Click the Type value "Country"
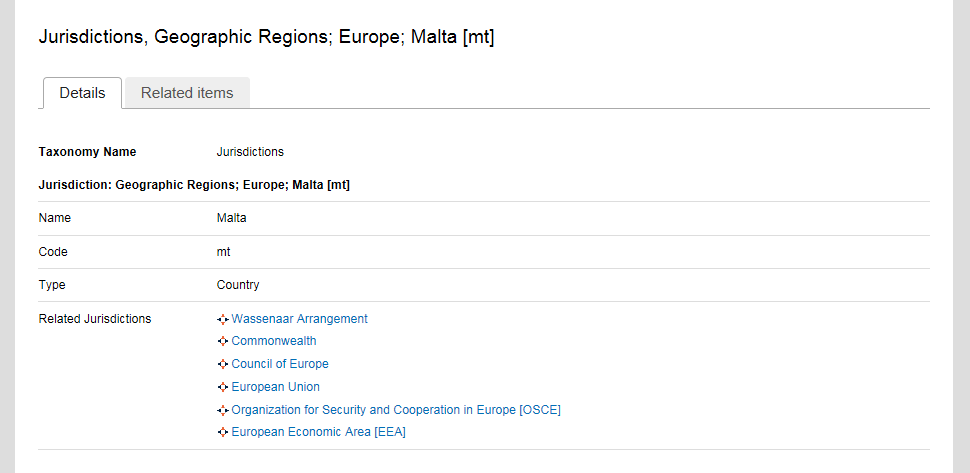Image resolution: width=970 pixels, height=473 pixels. [238, 285]
